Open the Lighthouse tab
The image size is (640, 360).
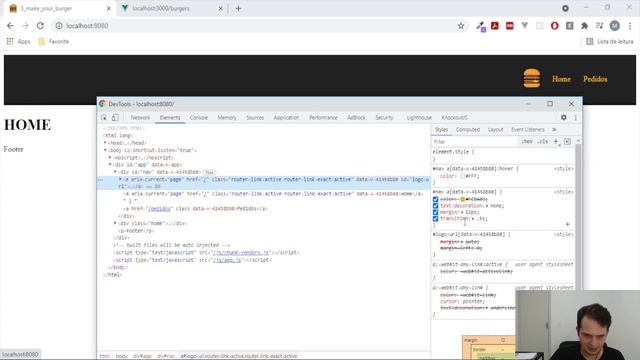[419, 118]
